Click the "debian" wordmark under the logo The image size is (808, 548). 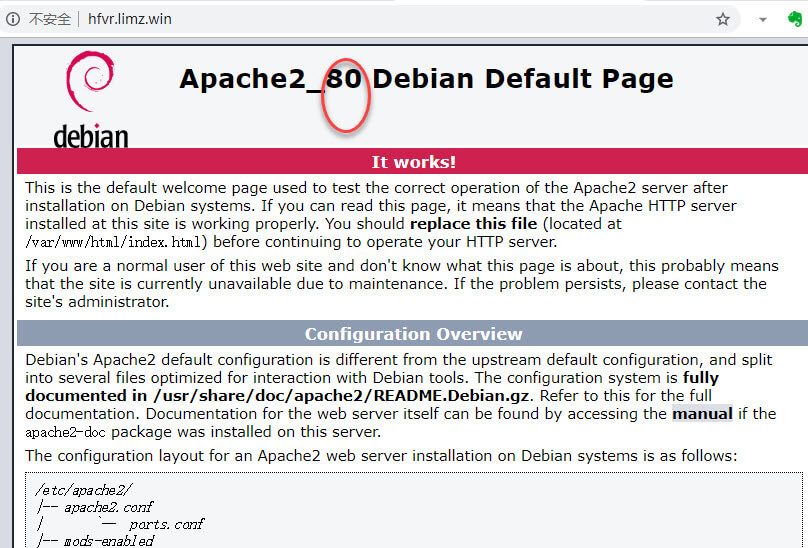[90, 136]
